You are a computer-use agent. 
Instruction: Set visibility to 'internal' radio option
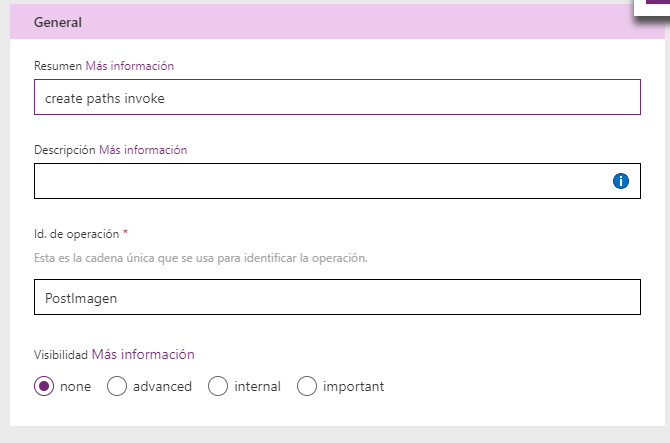click(x=218, y=386)
